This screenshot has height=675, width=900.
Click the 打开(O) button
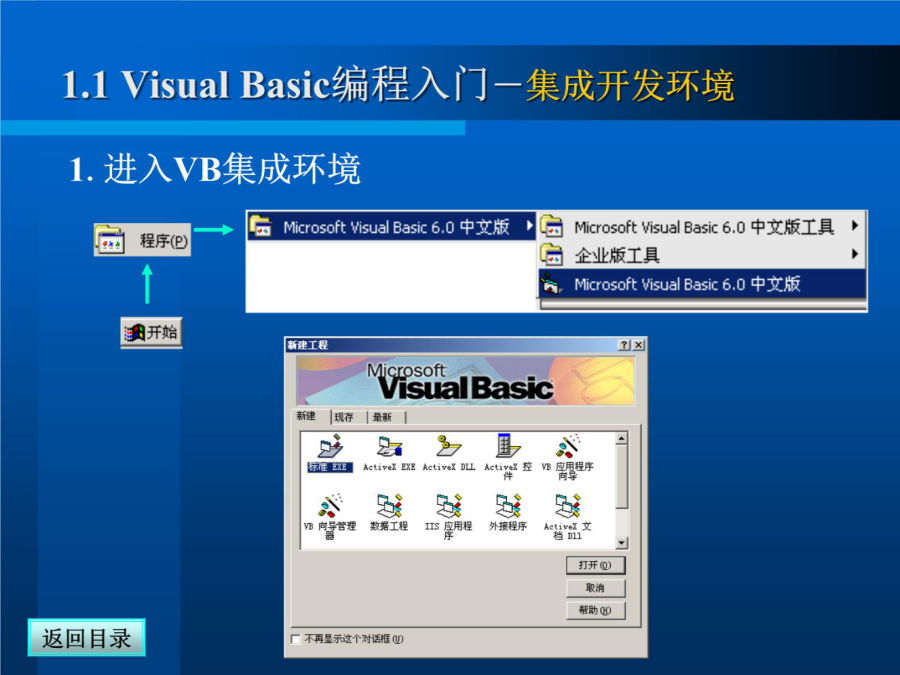(x=595, y=565)
